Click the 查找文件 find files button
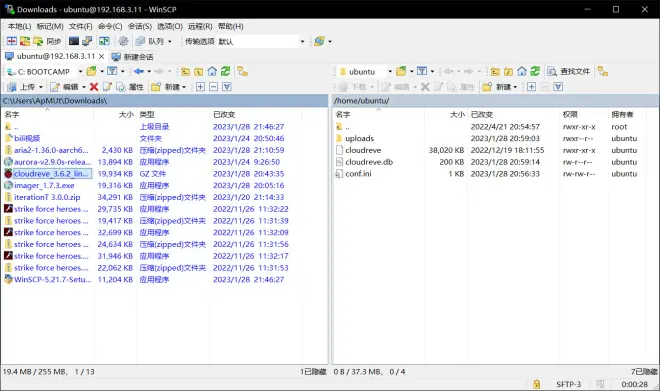Viewport: 660px width, 391px height. tap(569, 71)
